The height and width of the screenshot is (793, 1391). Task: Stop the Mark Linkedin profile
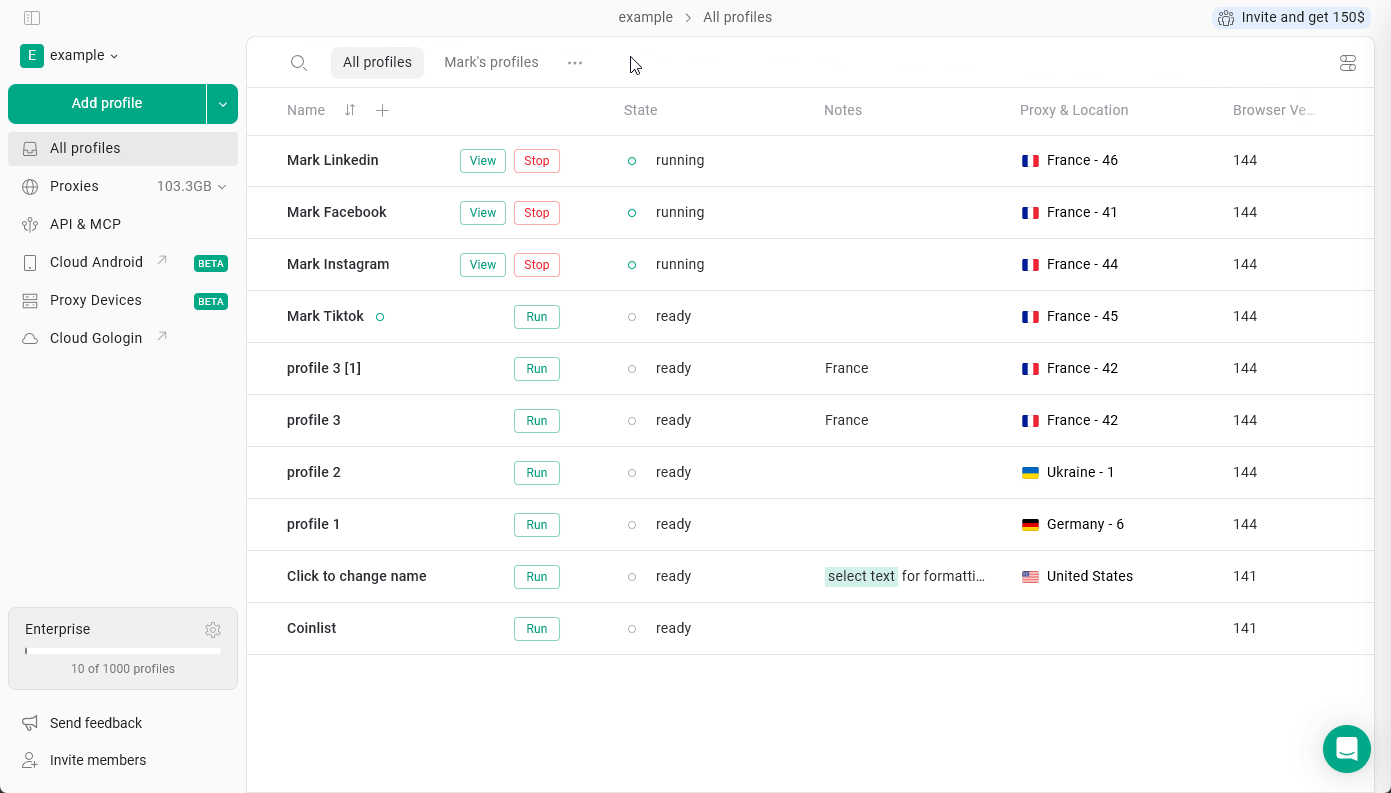[x=536, y=160]
